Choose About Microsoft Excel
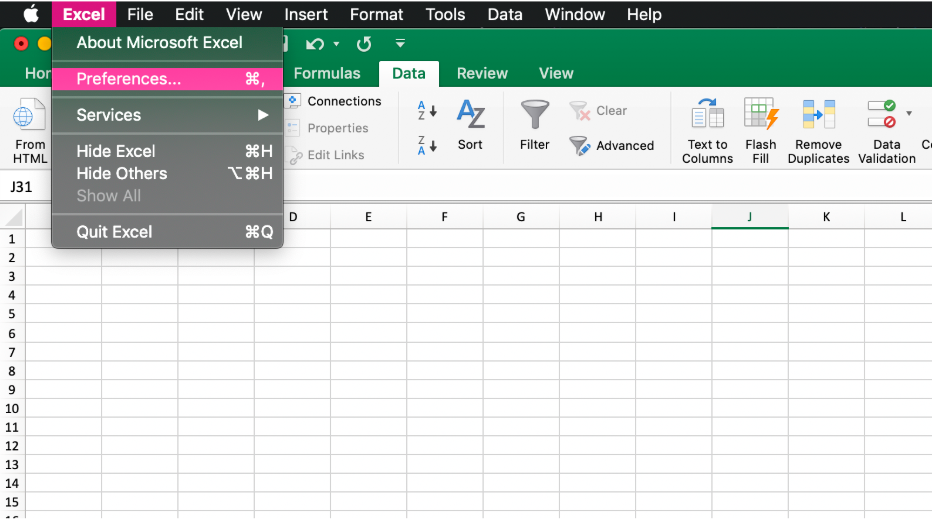The height and width of the screenshot is (521, 934). click(167, 43)
